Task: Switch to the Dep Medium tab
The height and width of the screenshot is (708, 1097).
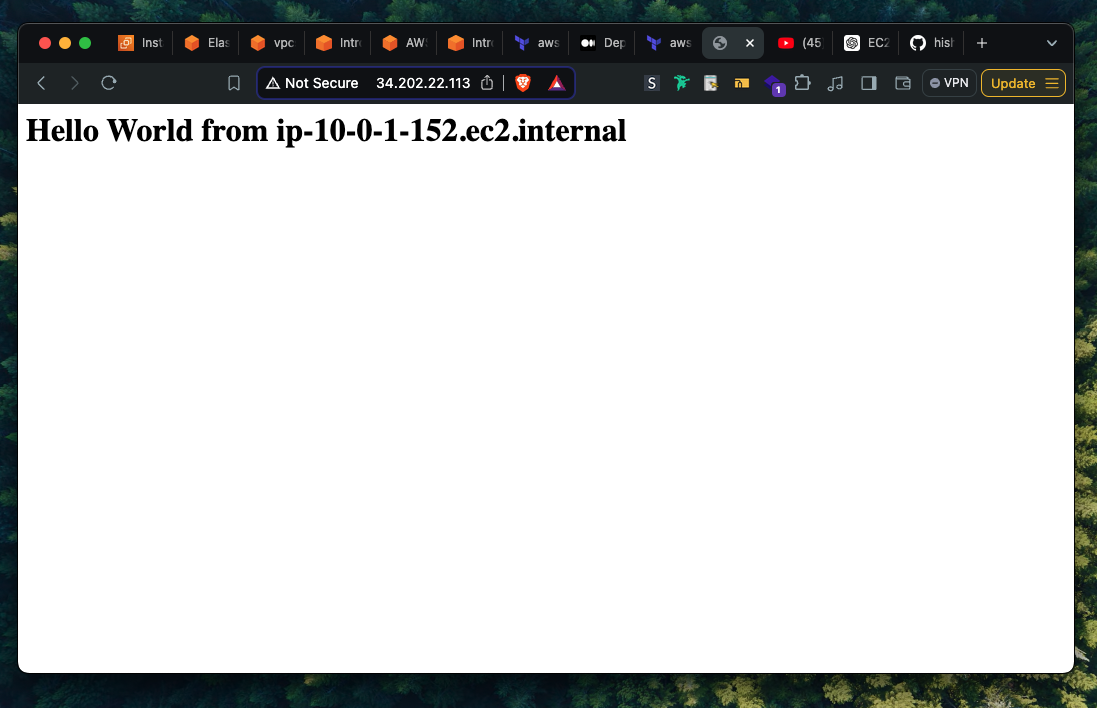Action: (x=603, y=43)
